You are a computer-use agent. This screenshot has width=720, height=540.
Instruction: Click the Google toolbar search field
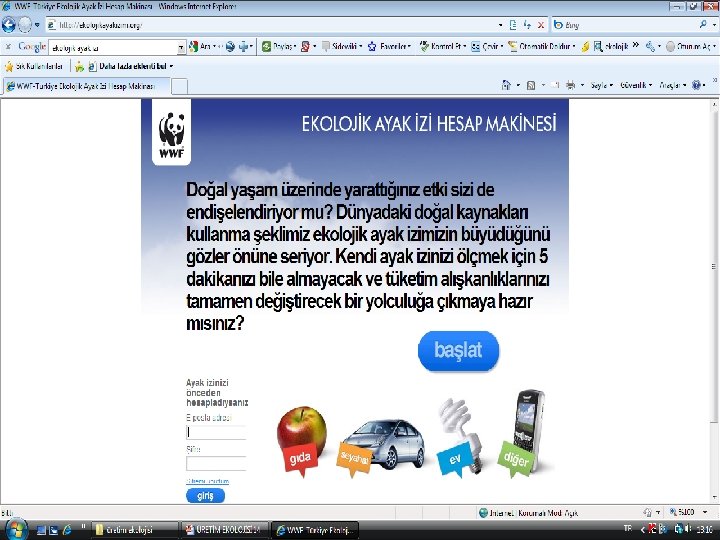[113, 47]
